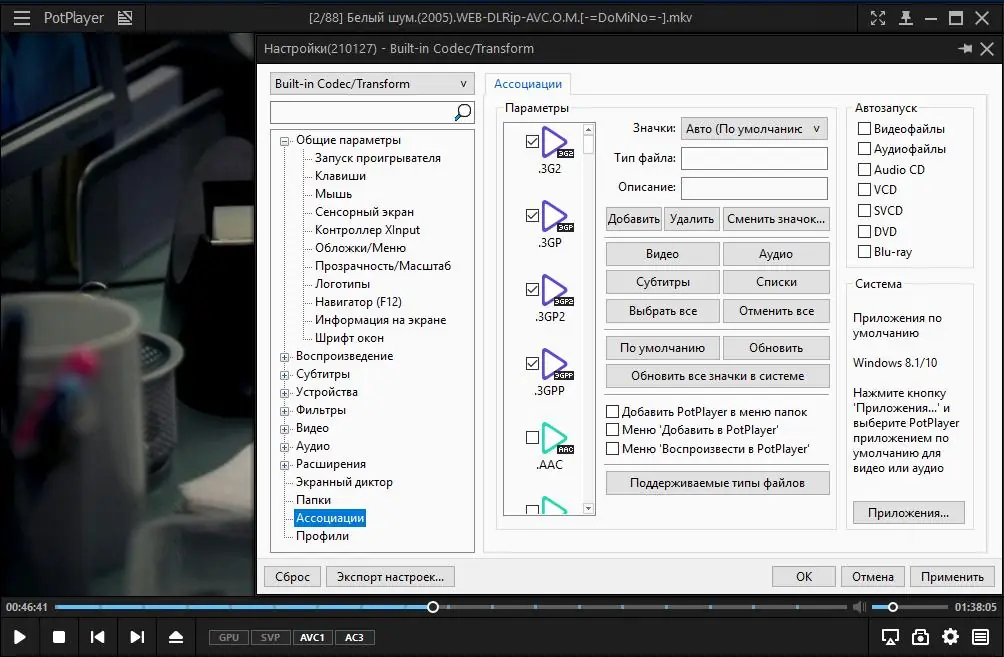Click the screen broadcast icon bottom right

888,636
